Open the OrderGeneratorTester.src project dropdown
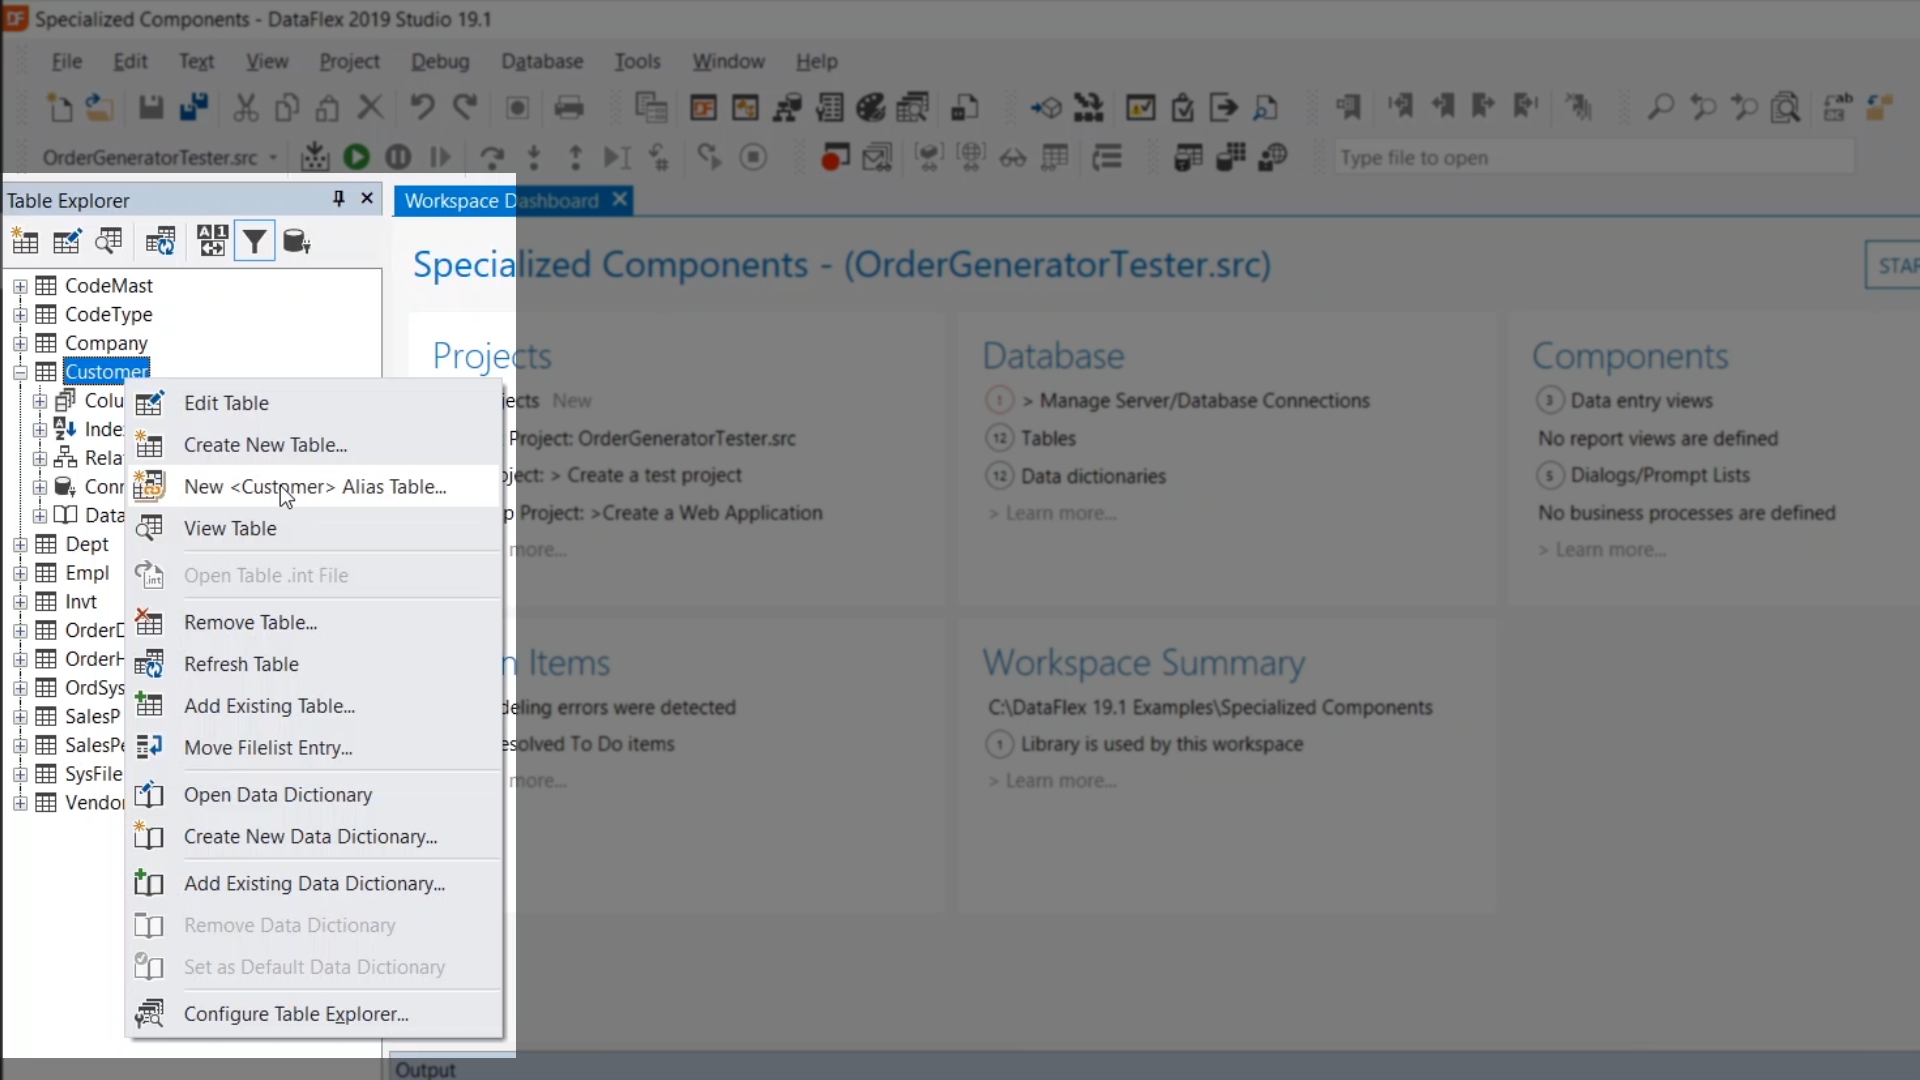The width and height of the screenshot is (1920, 1080). [x=273, y=158]
